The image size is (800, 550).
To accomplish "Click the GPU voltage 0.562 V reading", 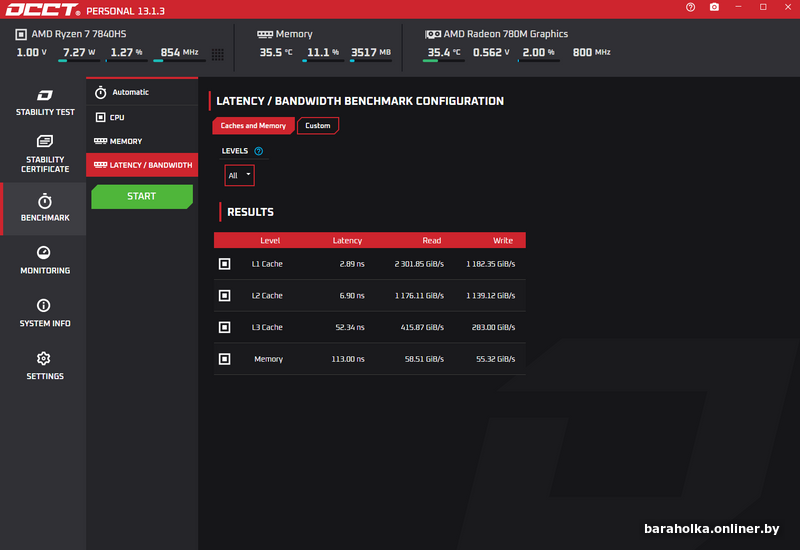I will (491, 52).
